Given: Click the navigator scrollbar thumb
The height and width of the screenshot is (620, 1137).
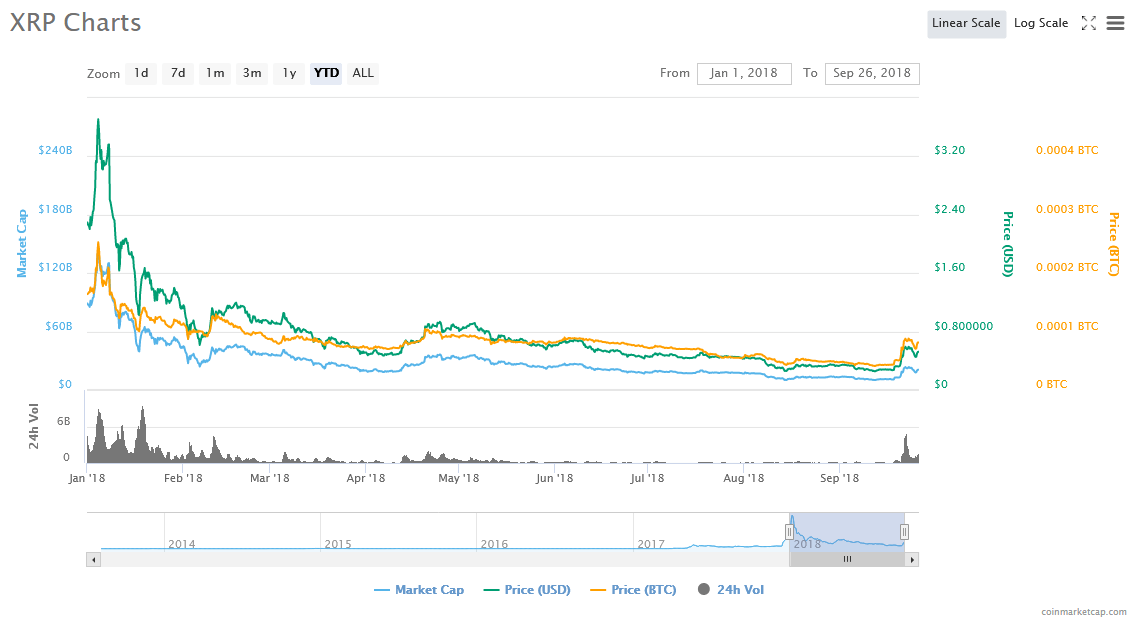Looking at the screenshot, I should tap(847, 560).
